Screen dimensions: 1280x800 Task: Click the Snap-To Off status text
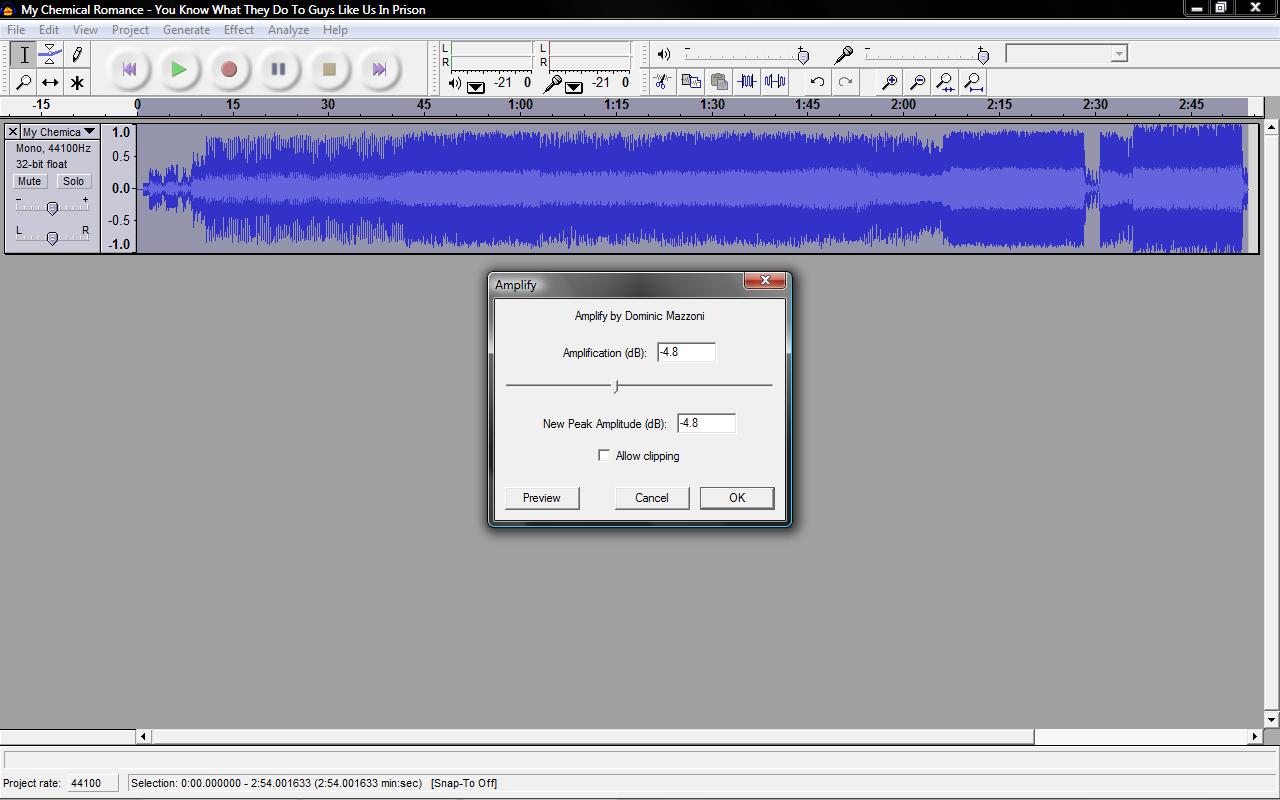(x=464, y=783)
